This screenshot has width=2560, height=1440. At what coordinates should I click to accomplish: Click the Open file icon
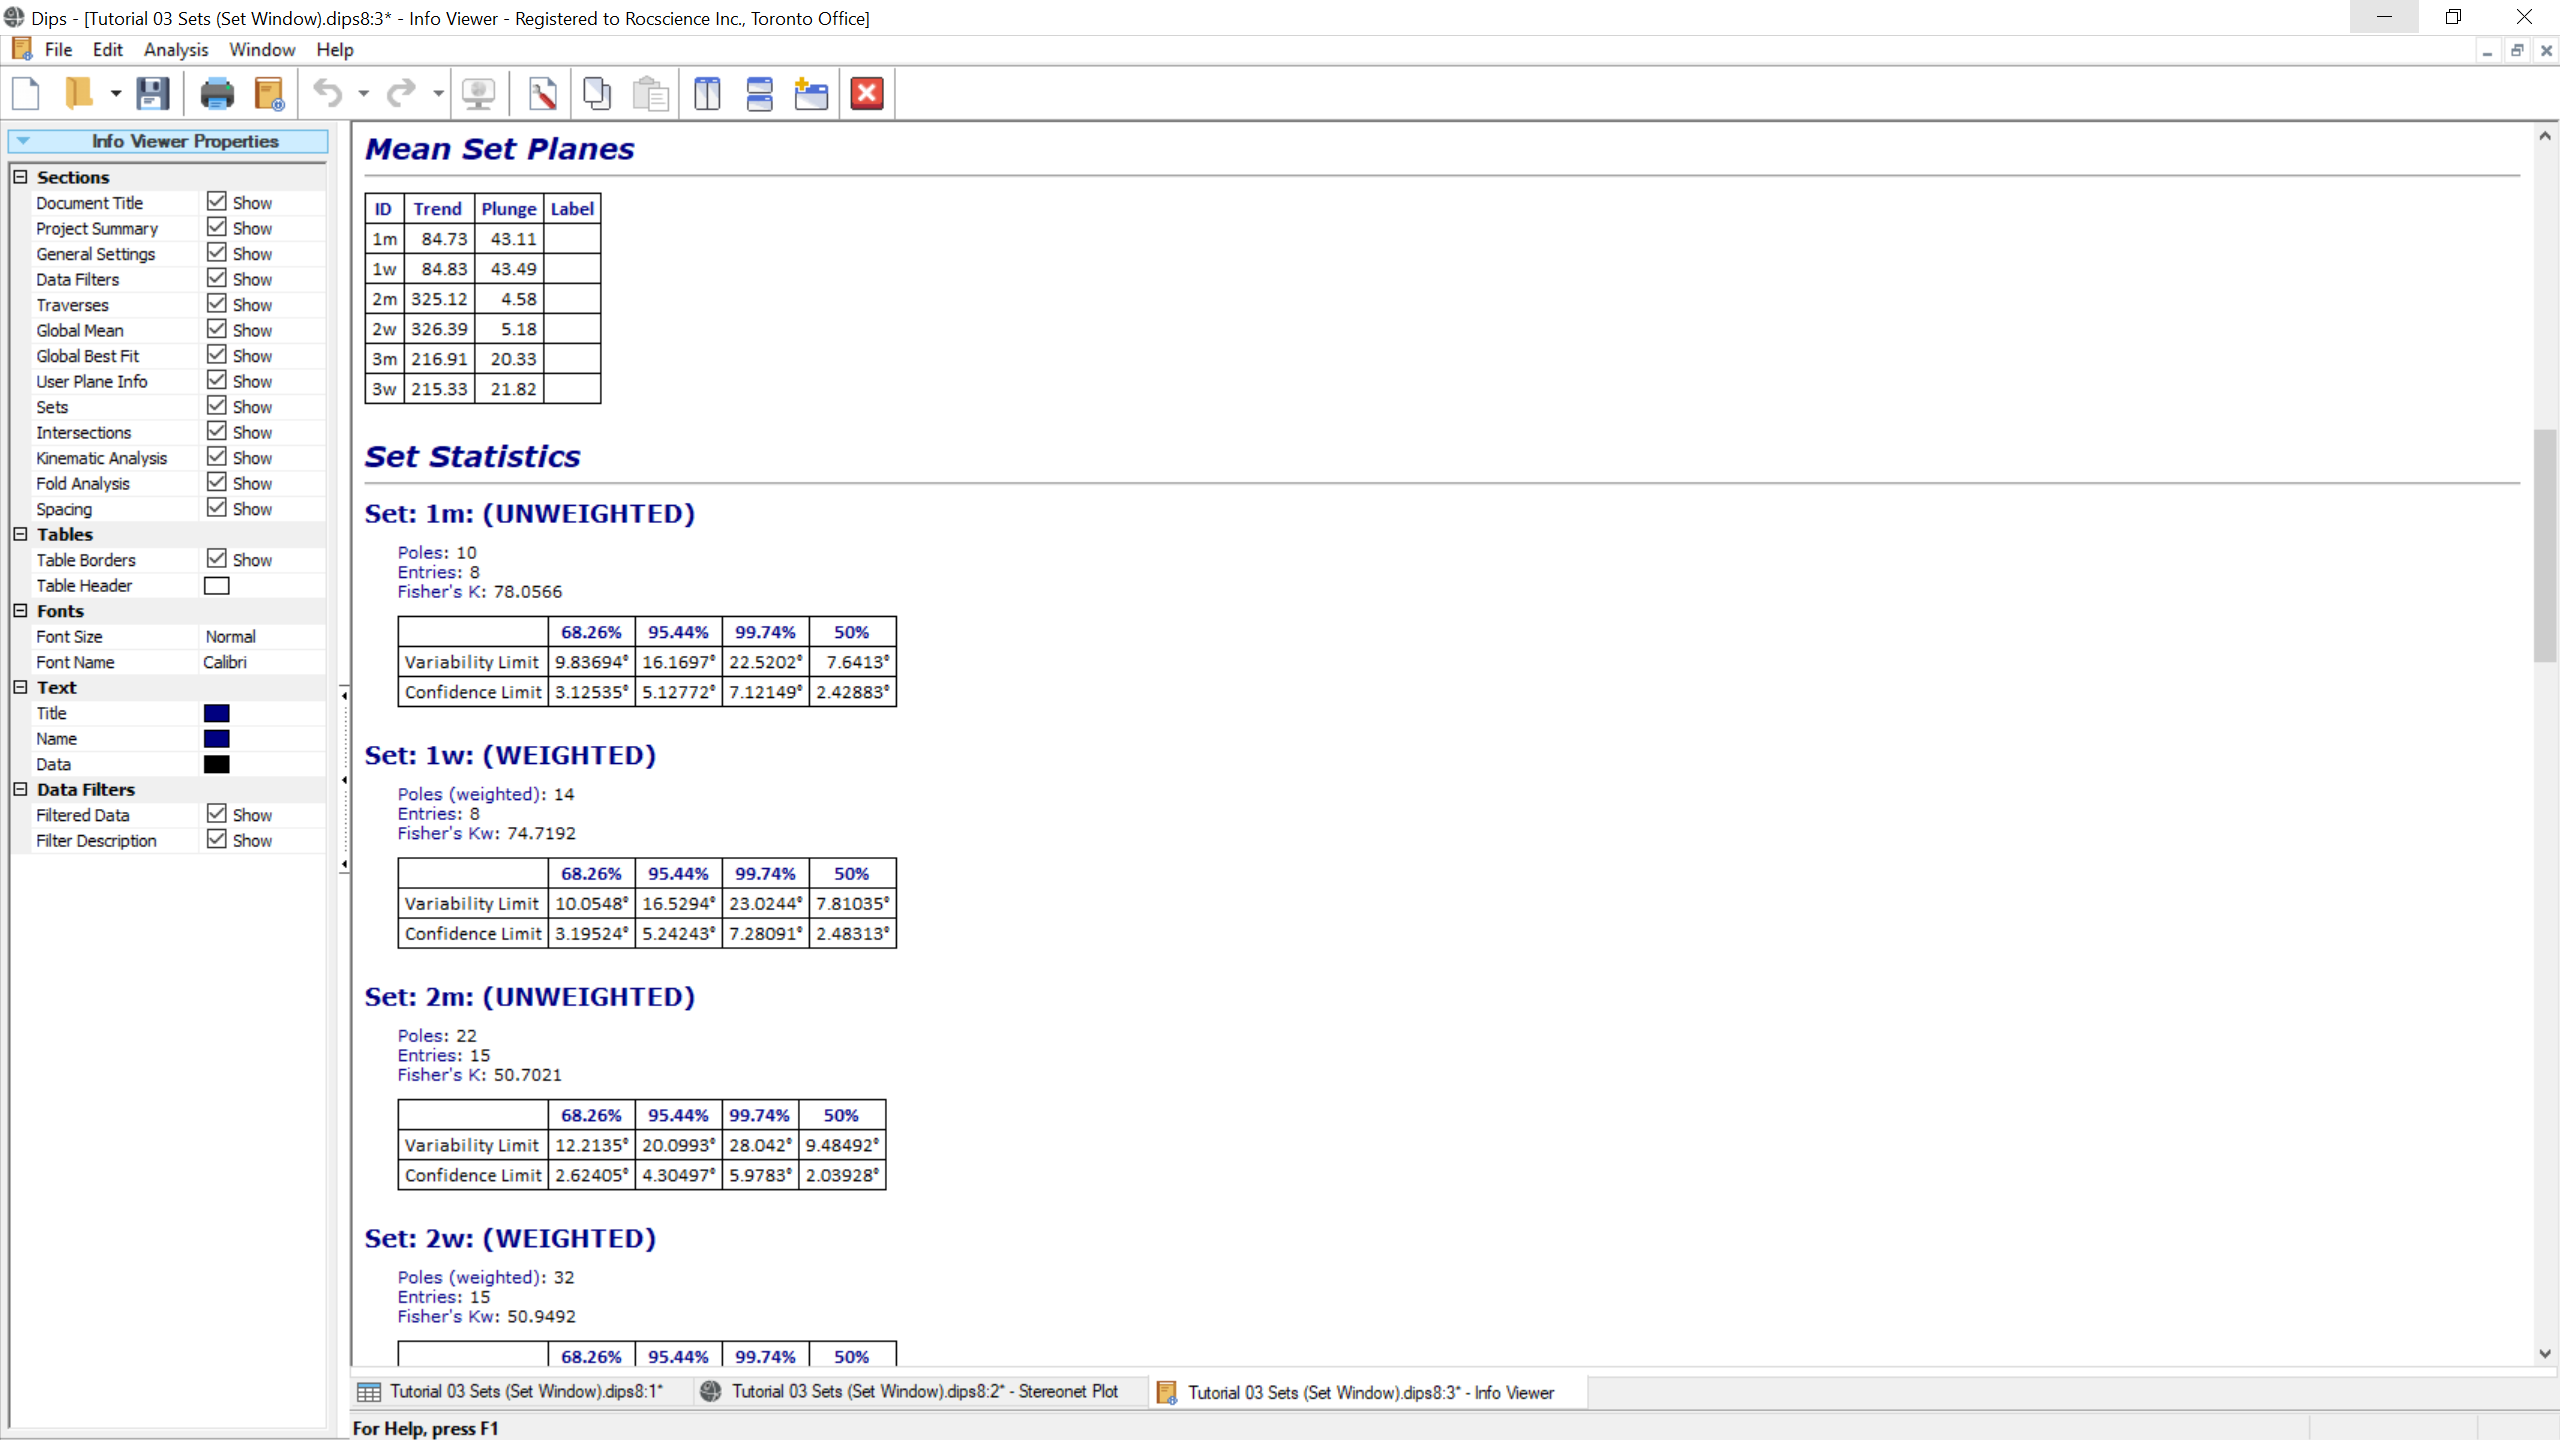click(x=77, y=93)
